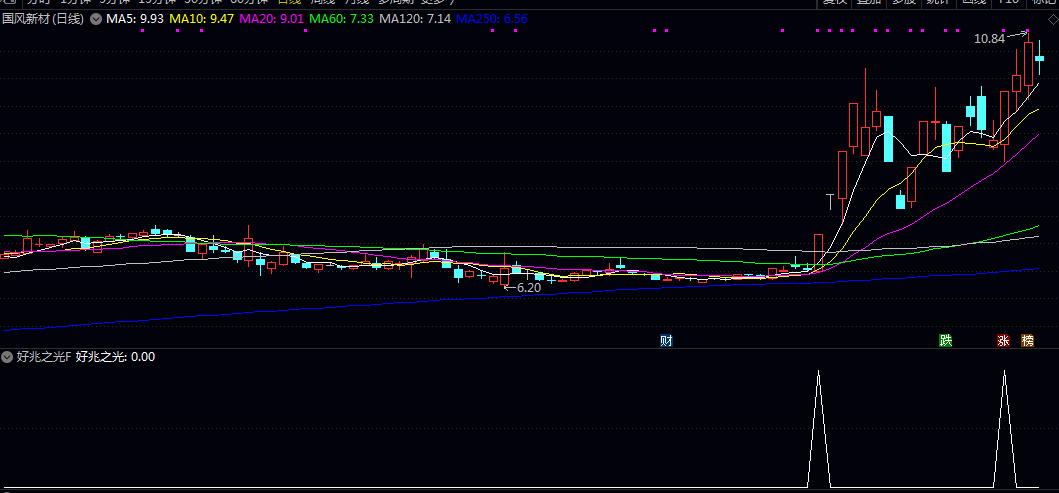Click the 6.20 low price label

[x=526, y=288]
